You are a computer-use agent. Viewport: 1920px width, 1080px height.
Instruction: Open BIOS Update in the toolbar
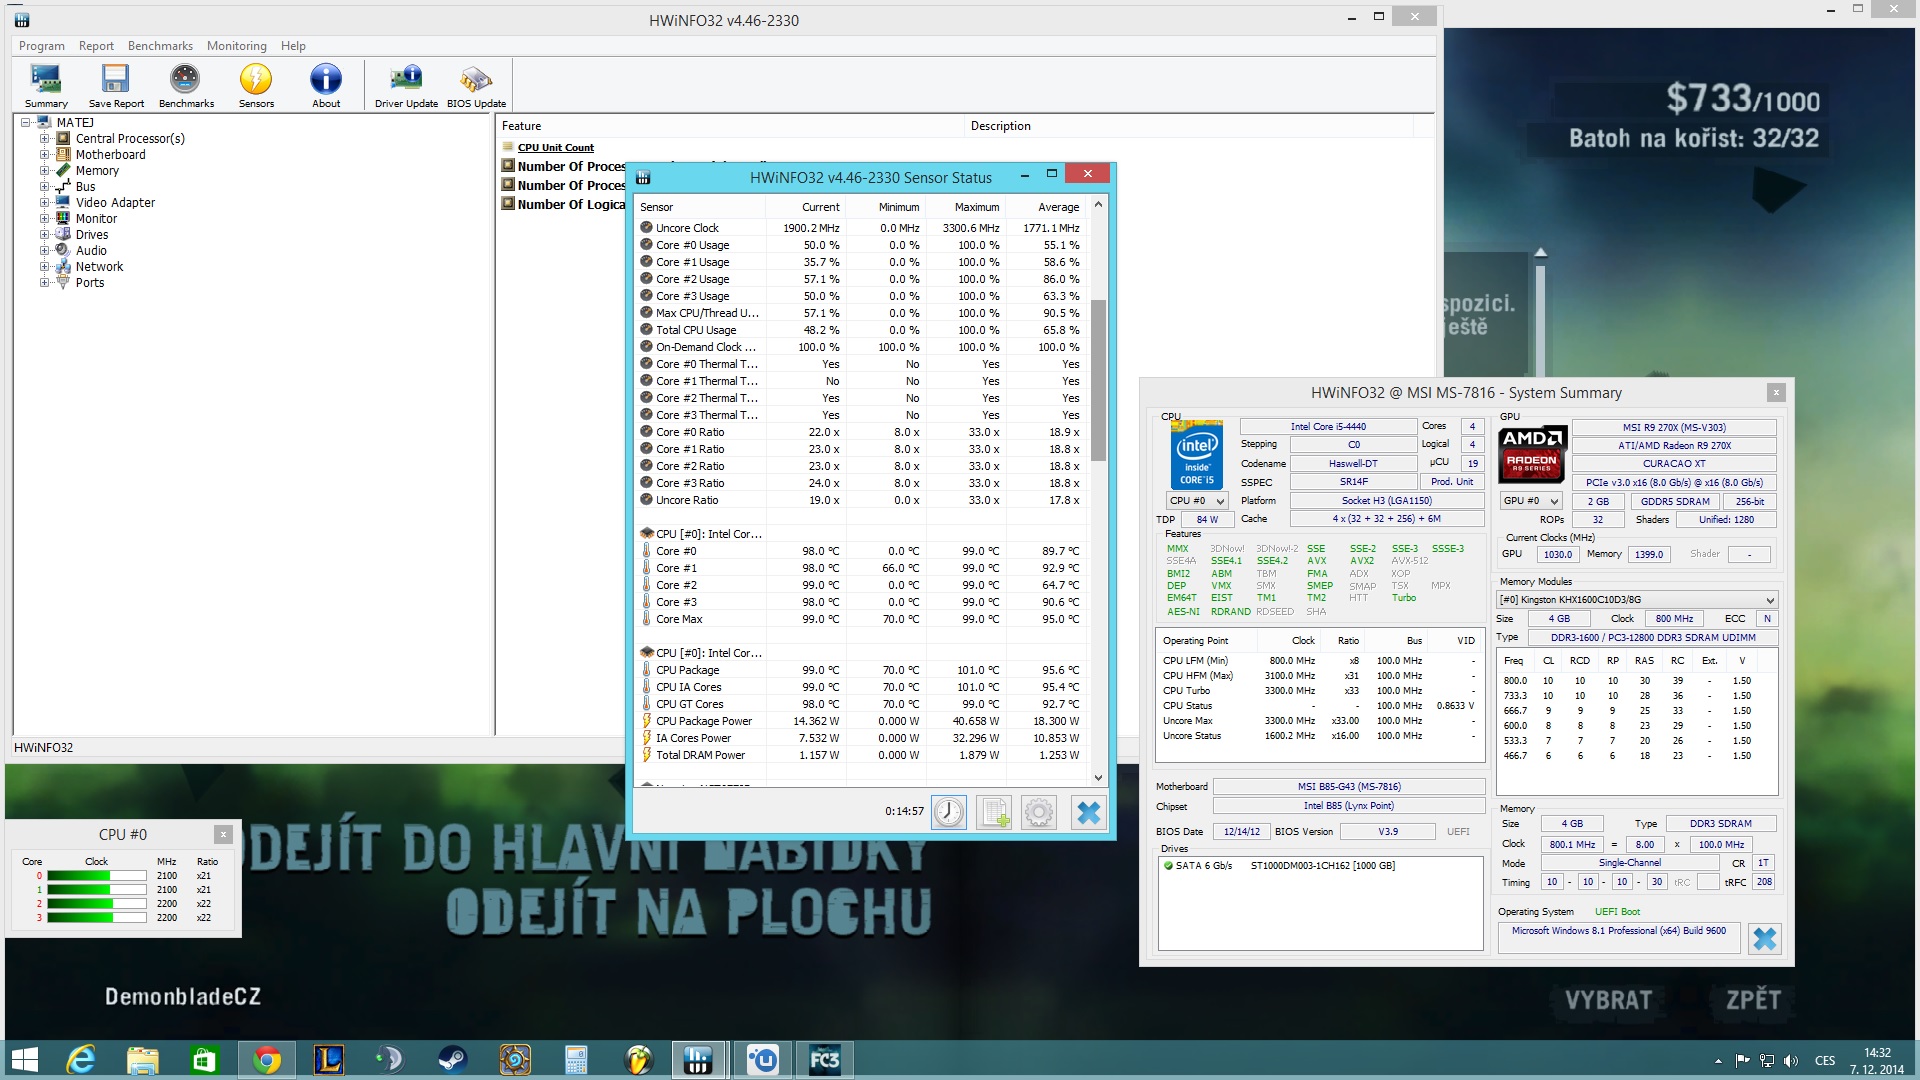click(476, 86)
